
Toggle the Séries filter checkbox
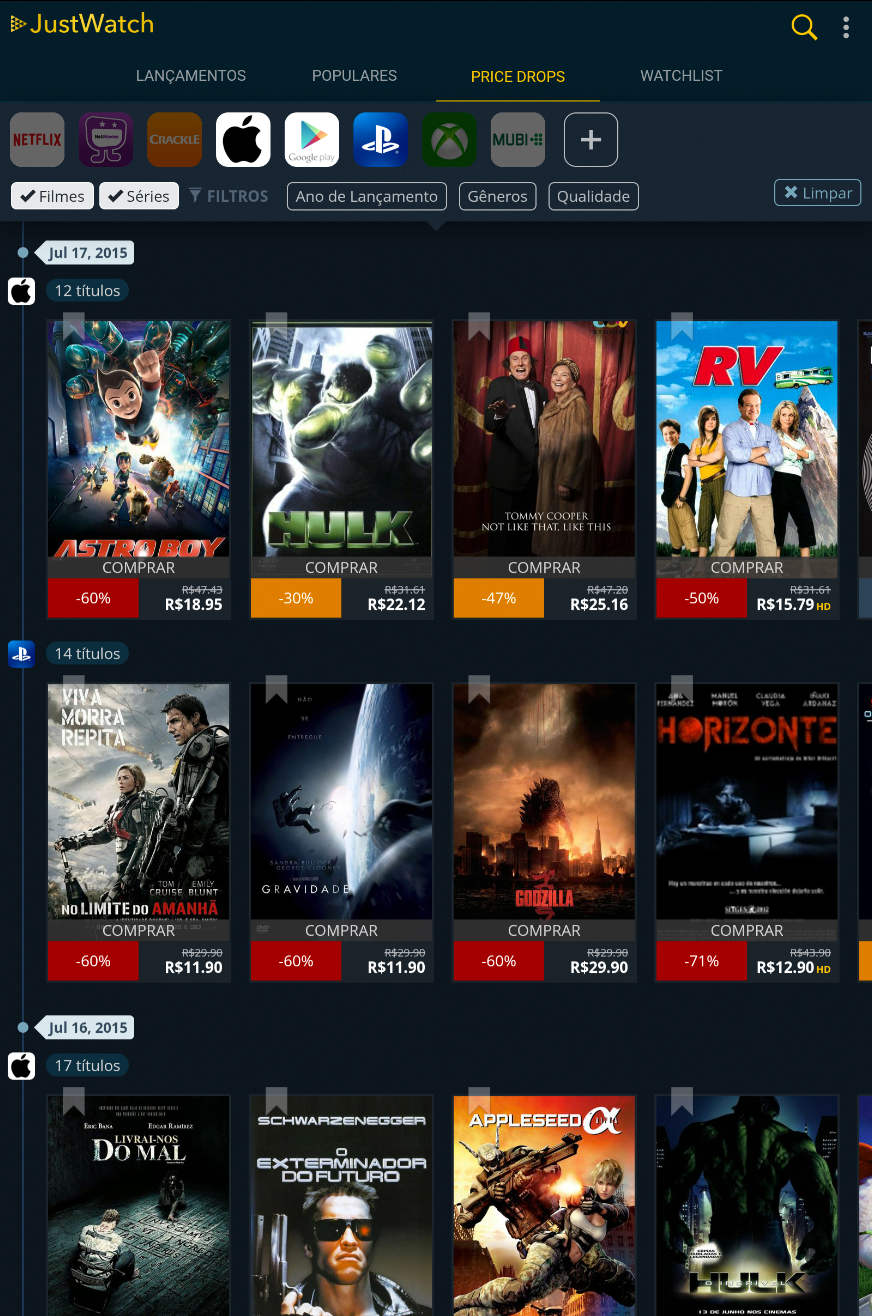tap(139, 196)
